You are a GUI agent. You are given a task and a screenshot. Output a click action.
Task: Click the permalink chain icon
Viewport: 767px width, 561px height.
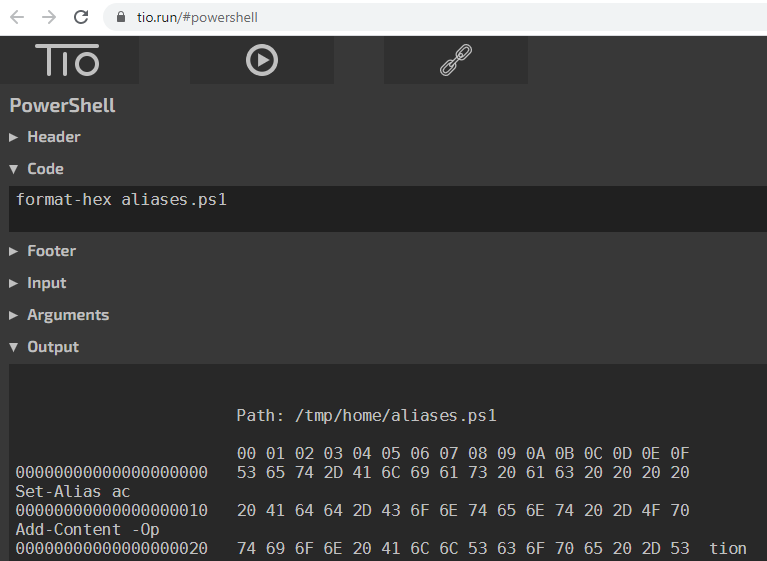456,61
